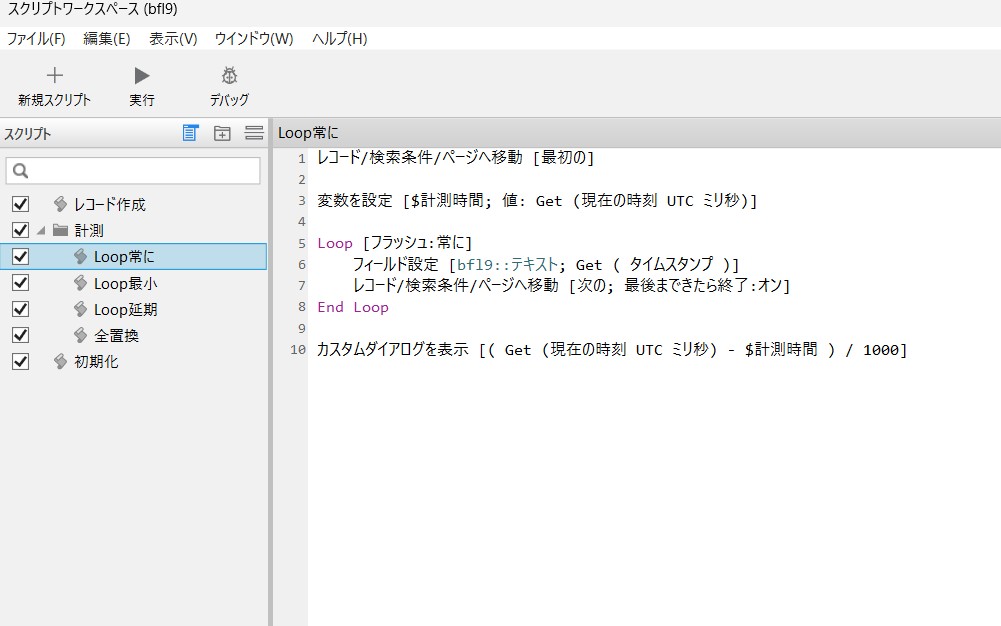
Task: Click the script icon beside 全置換
Action: 80,335
